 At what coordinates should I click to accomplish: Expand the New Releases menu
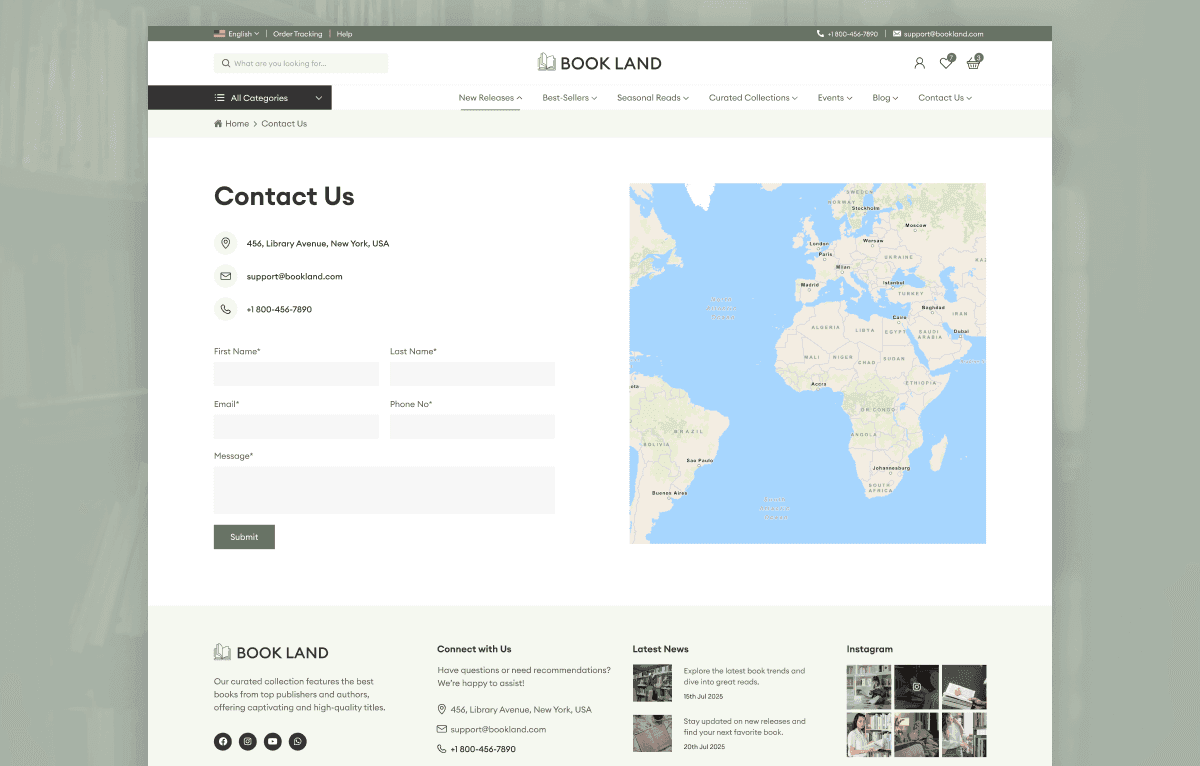click(x=490, y=98)
